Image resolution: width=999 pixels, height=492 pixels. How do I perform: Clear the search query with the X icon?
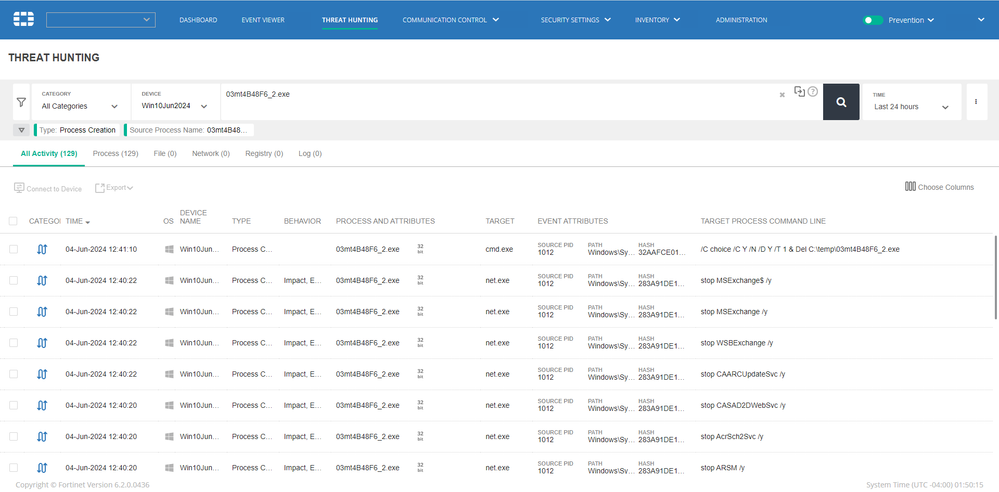click(782, 95)
